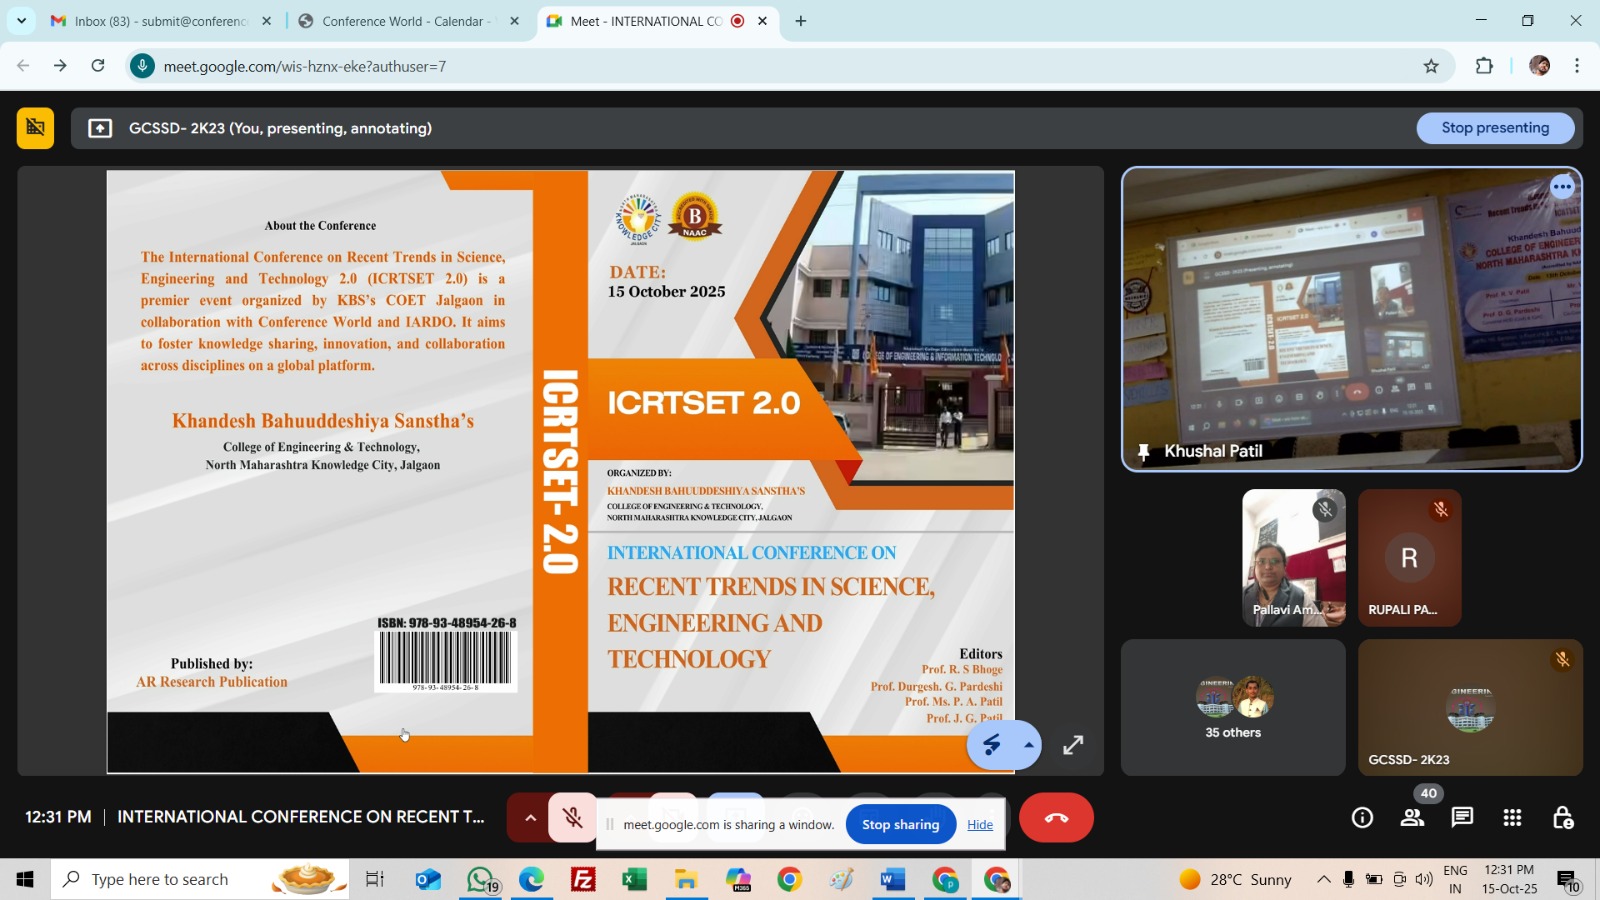Open the Meet activities grid icon
The image size is (1600, 900).
click(x=1512, y=818)
